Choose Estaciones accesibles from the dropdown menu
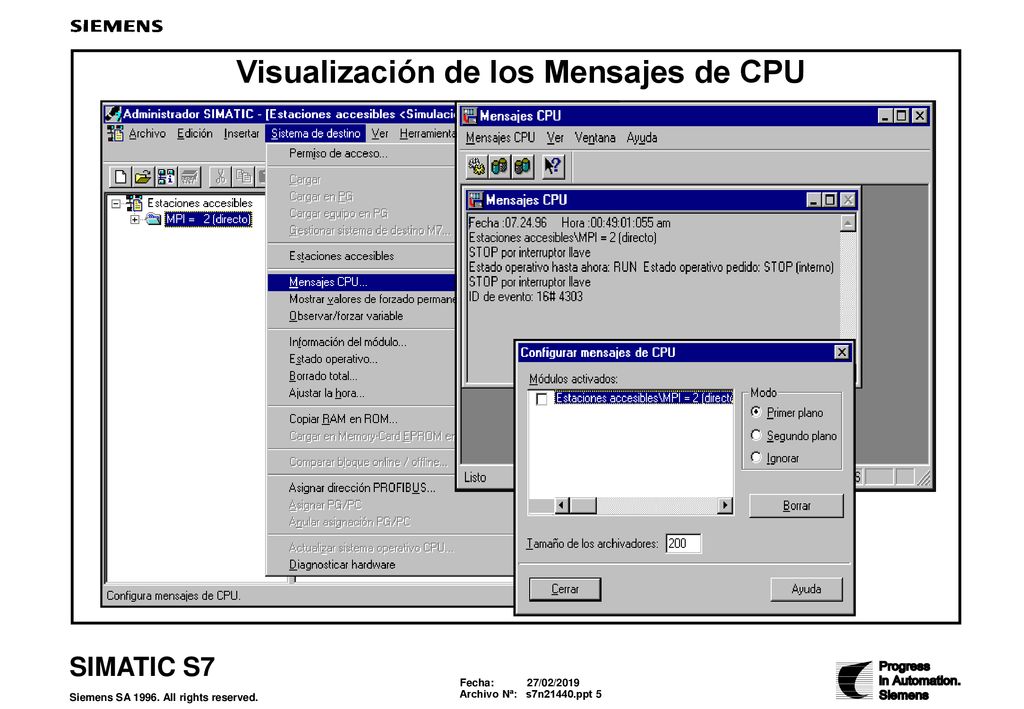Screen dimensions: 1024x709 (360, 256)
